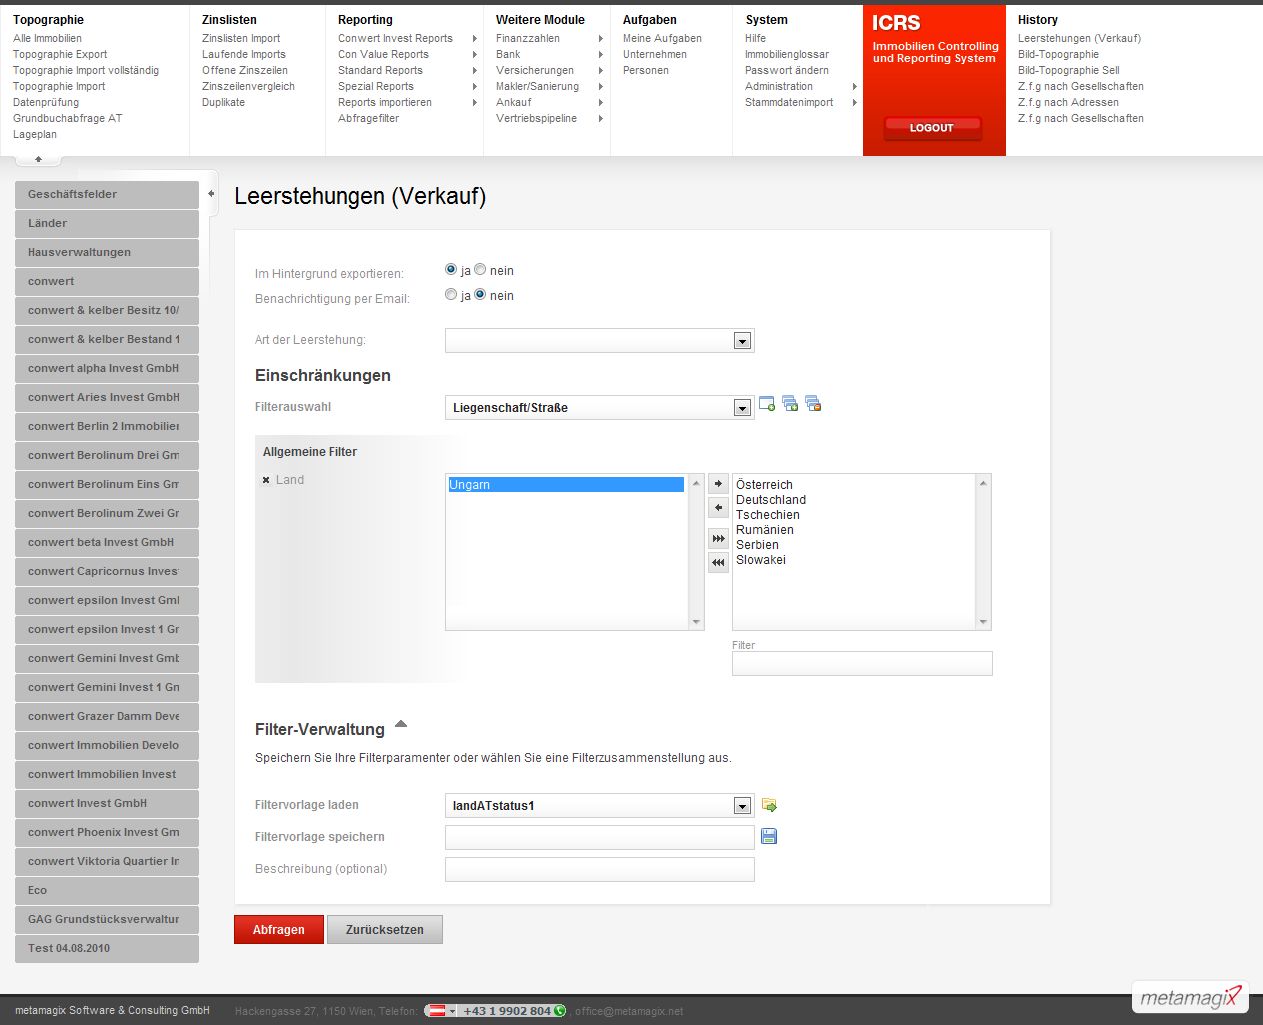Click the +43 1 9902 804 phone number

[x=506, y=1011]
